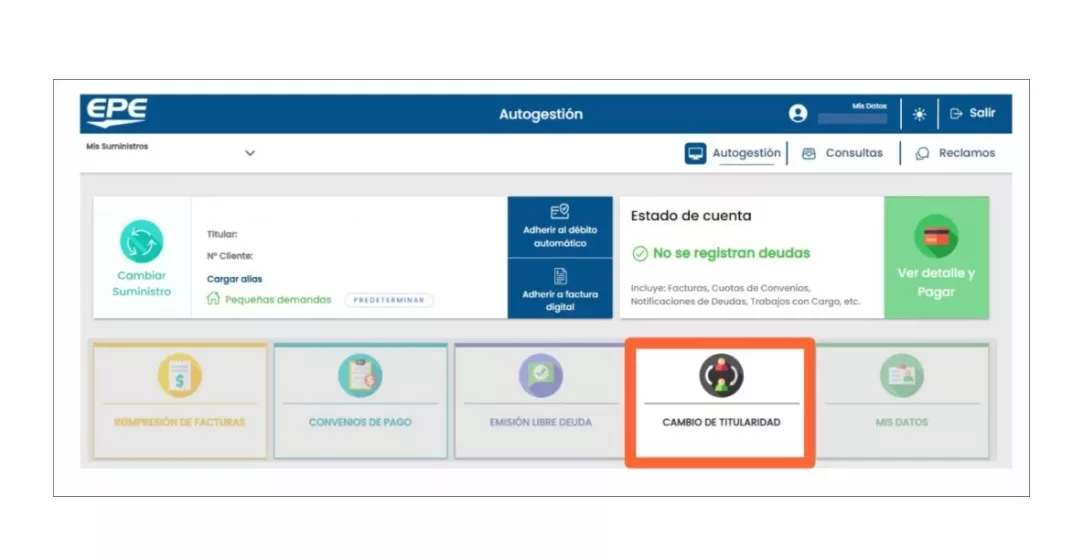
Task: Click the green check icon beside deudas
Action: coord(640,254)
